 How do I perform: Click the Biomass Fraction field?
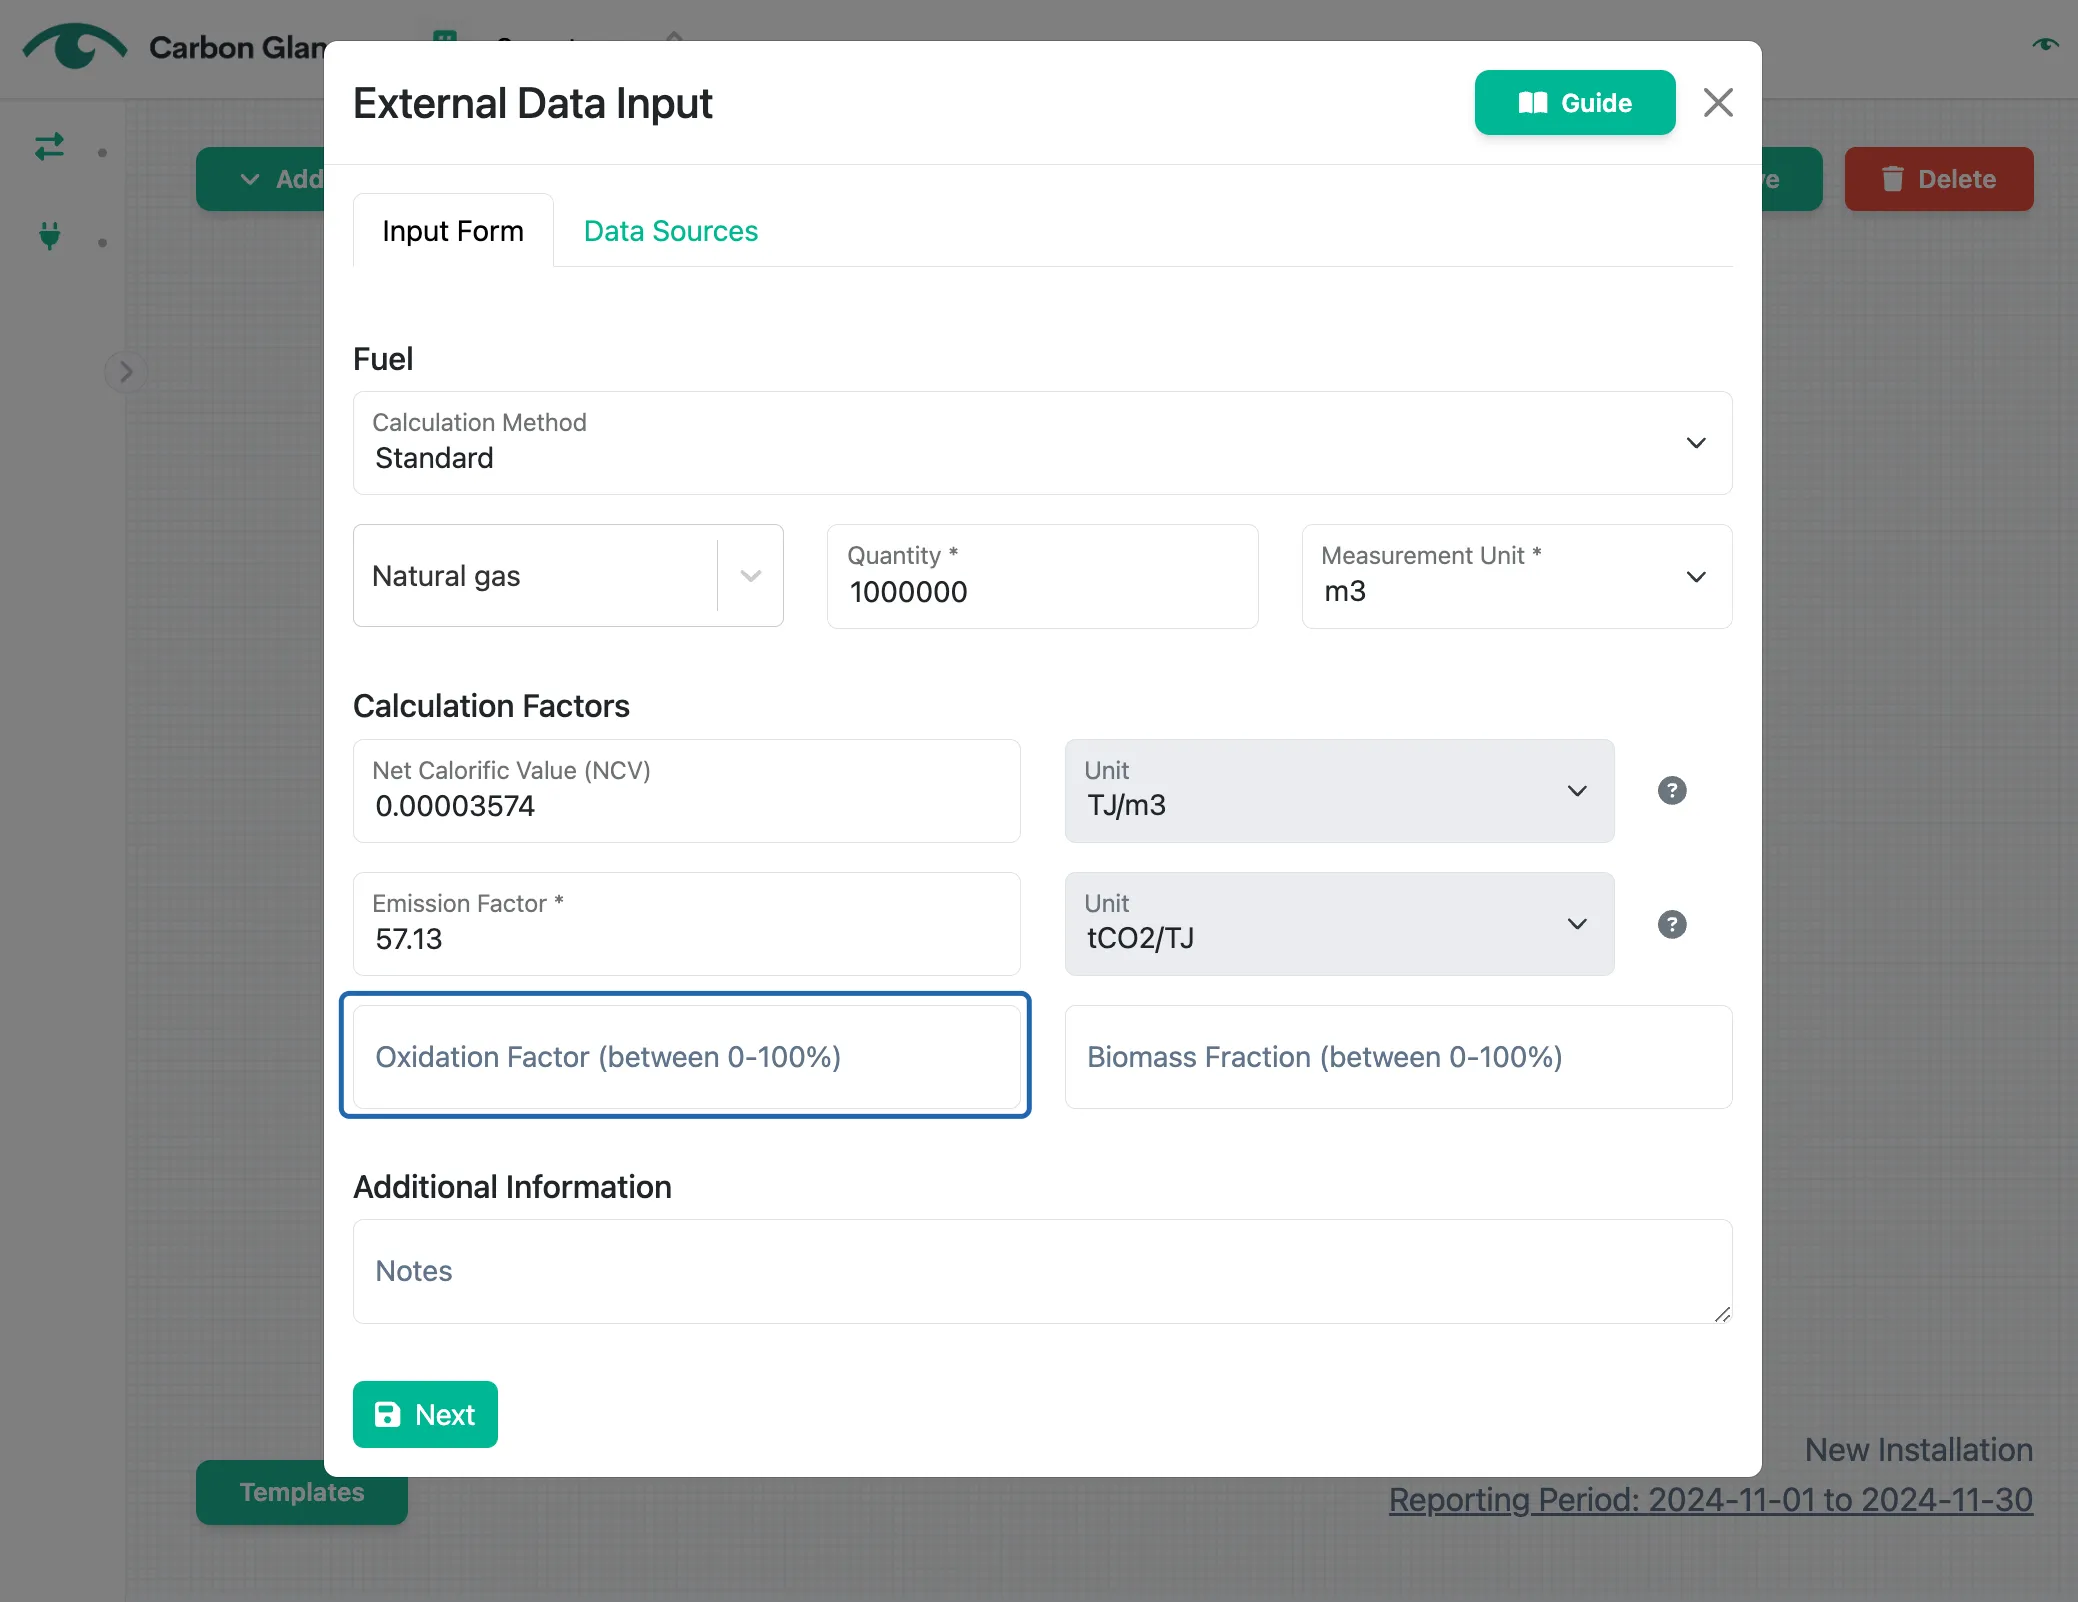pyautogui.click(x=1398, y=1057)
